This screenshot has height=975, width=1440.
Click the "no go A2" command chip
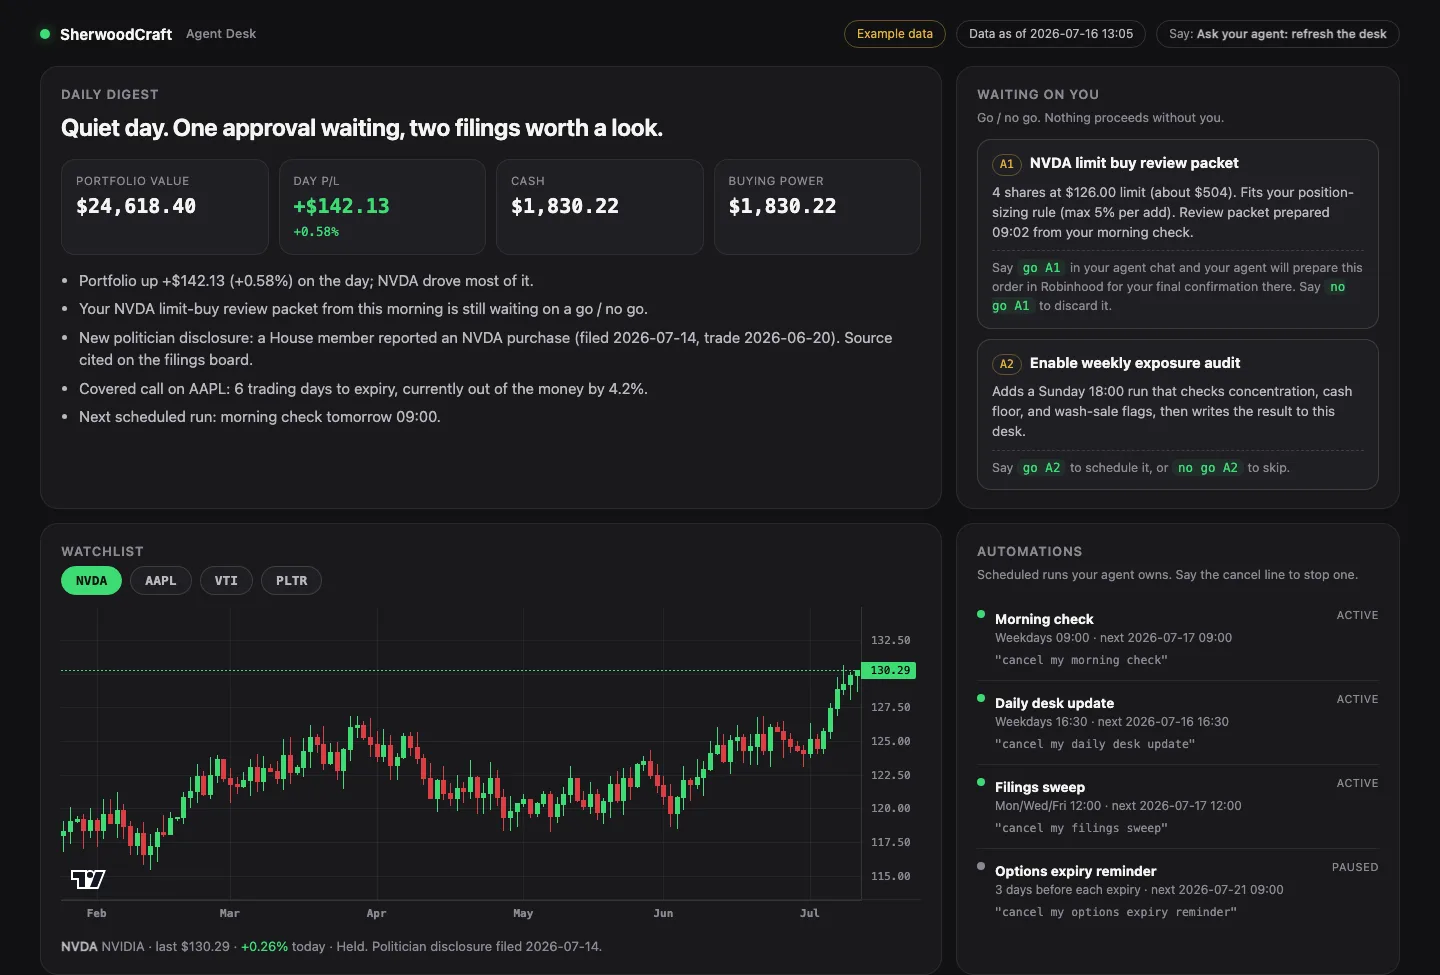point(1208,468)
